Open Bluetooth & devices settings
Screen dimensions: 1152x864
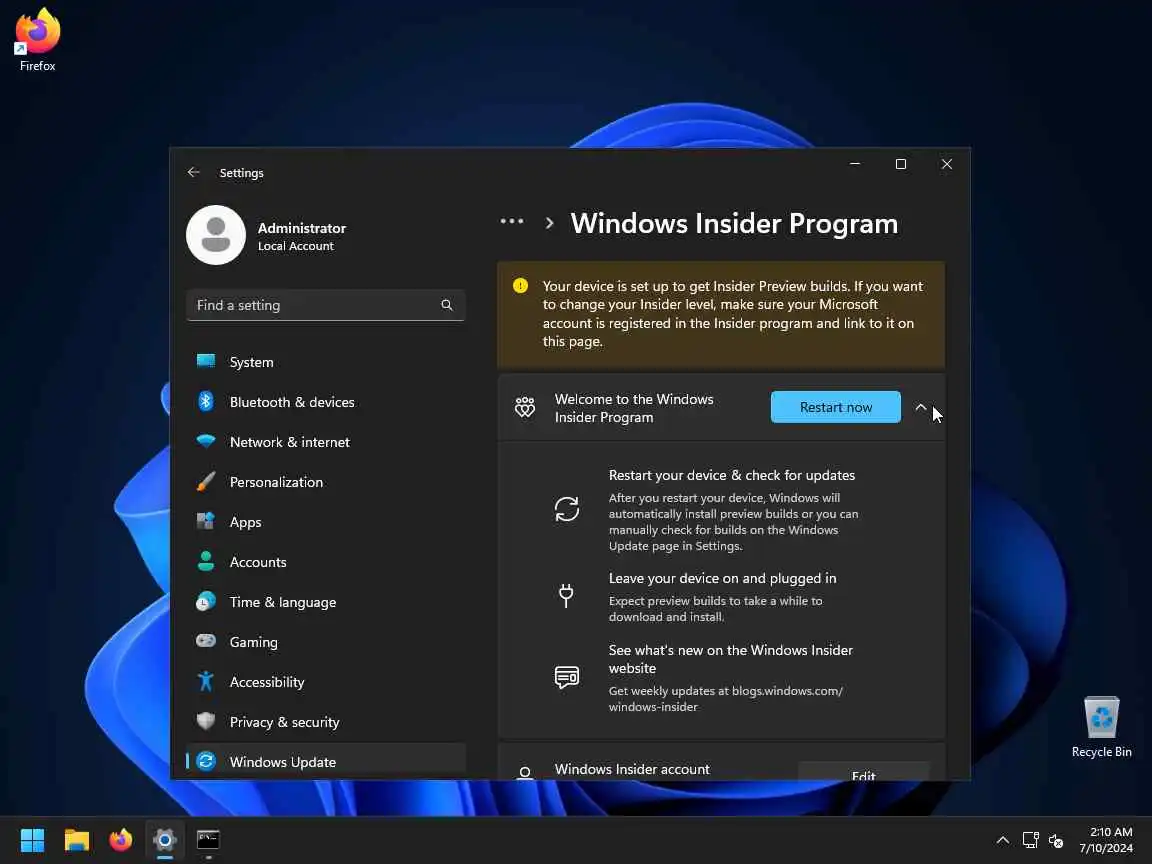click(325, 402)
